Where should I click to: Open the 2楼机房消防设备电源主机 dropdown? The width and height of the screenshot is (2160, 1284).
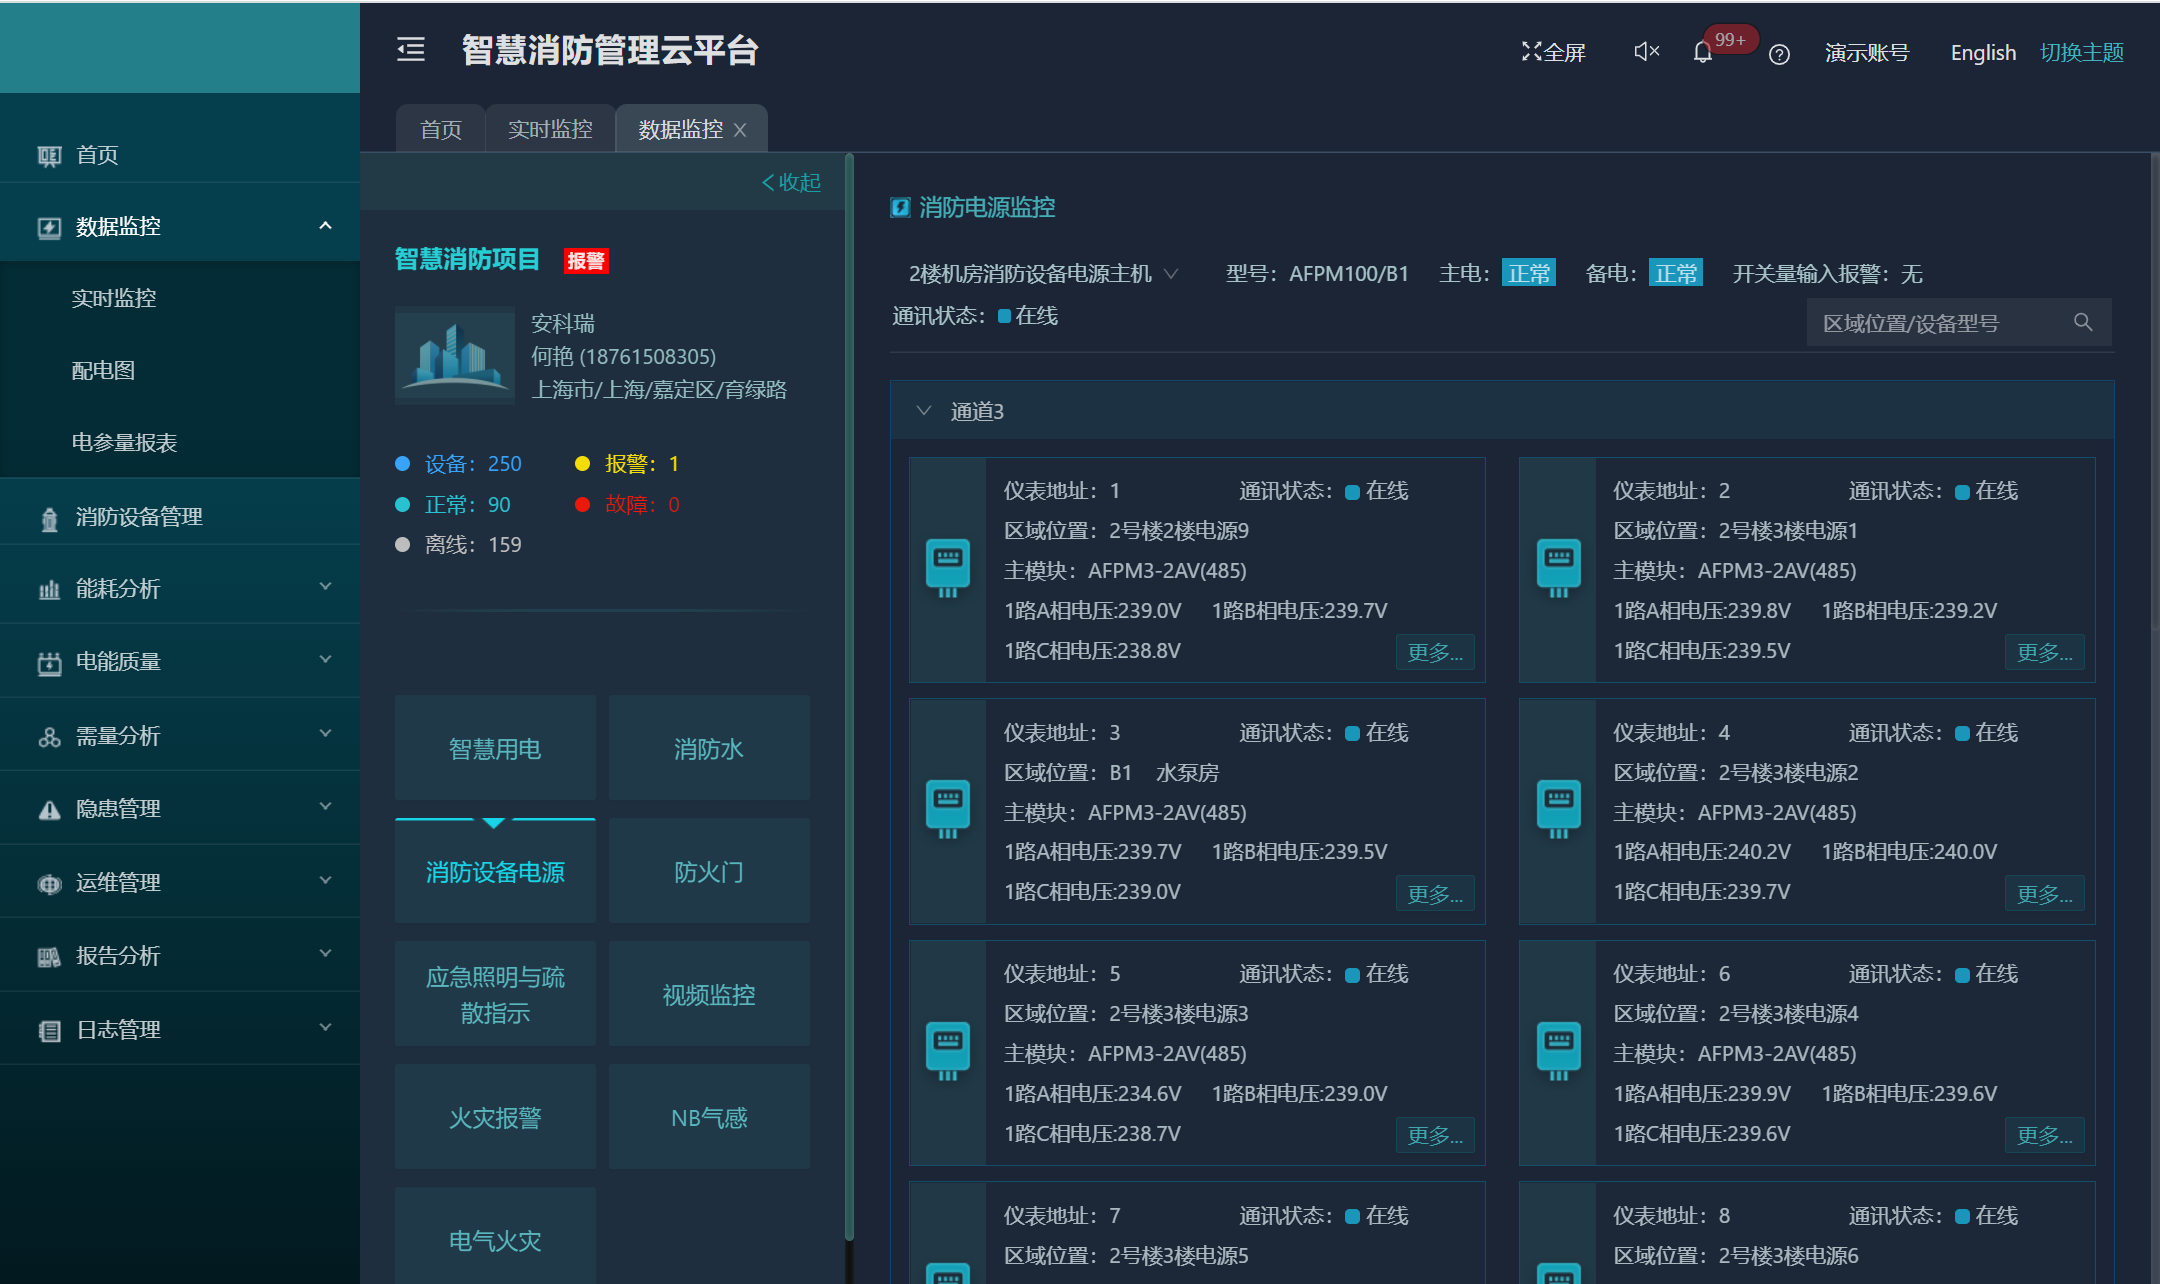point(1040,272)
